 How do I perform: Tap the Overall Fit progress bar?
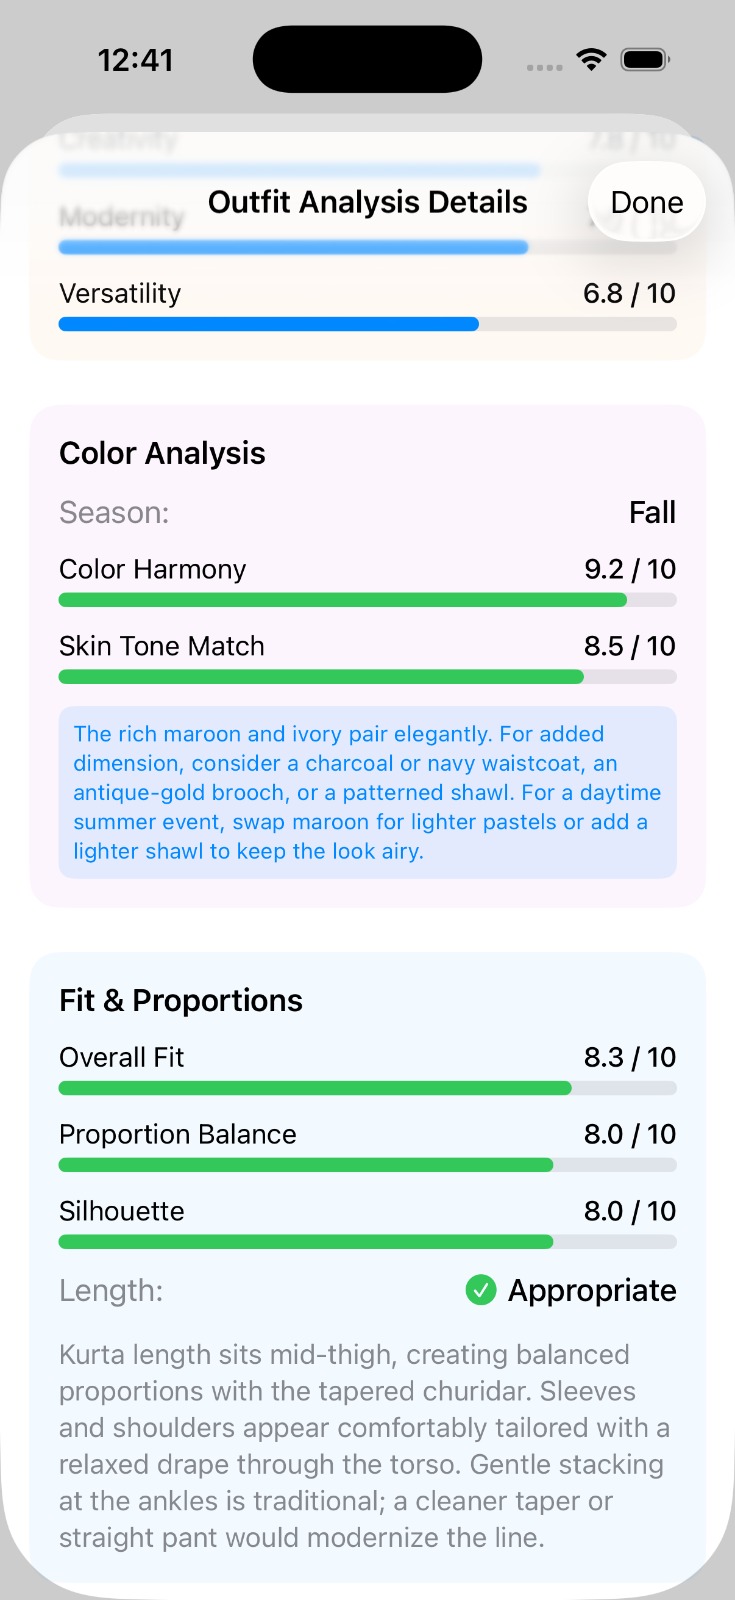pos(367,1088)
